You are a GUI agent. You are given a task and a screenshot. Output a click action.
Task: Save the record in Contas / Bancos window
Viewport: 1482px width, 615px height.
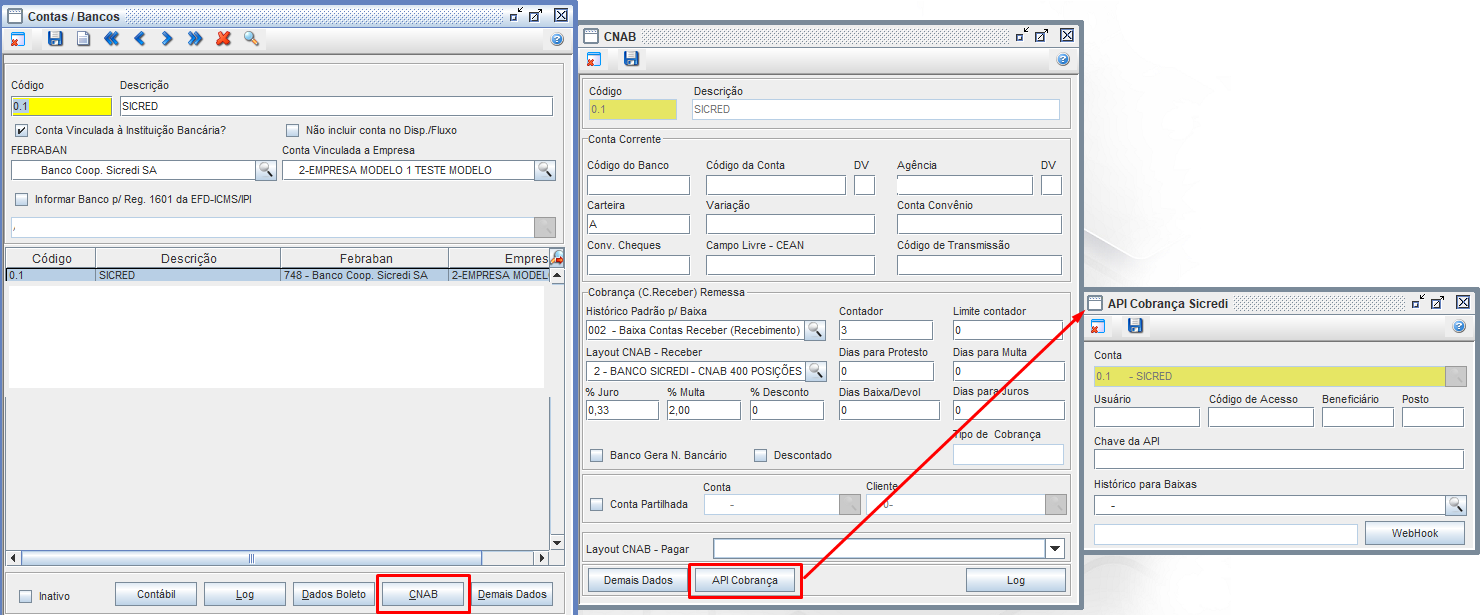click(55, 39)
